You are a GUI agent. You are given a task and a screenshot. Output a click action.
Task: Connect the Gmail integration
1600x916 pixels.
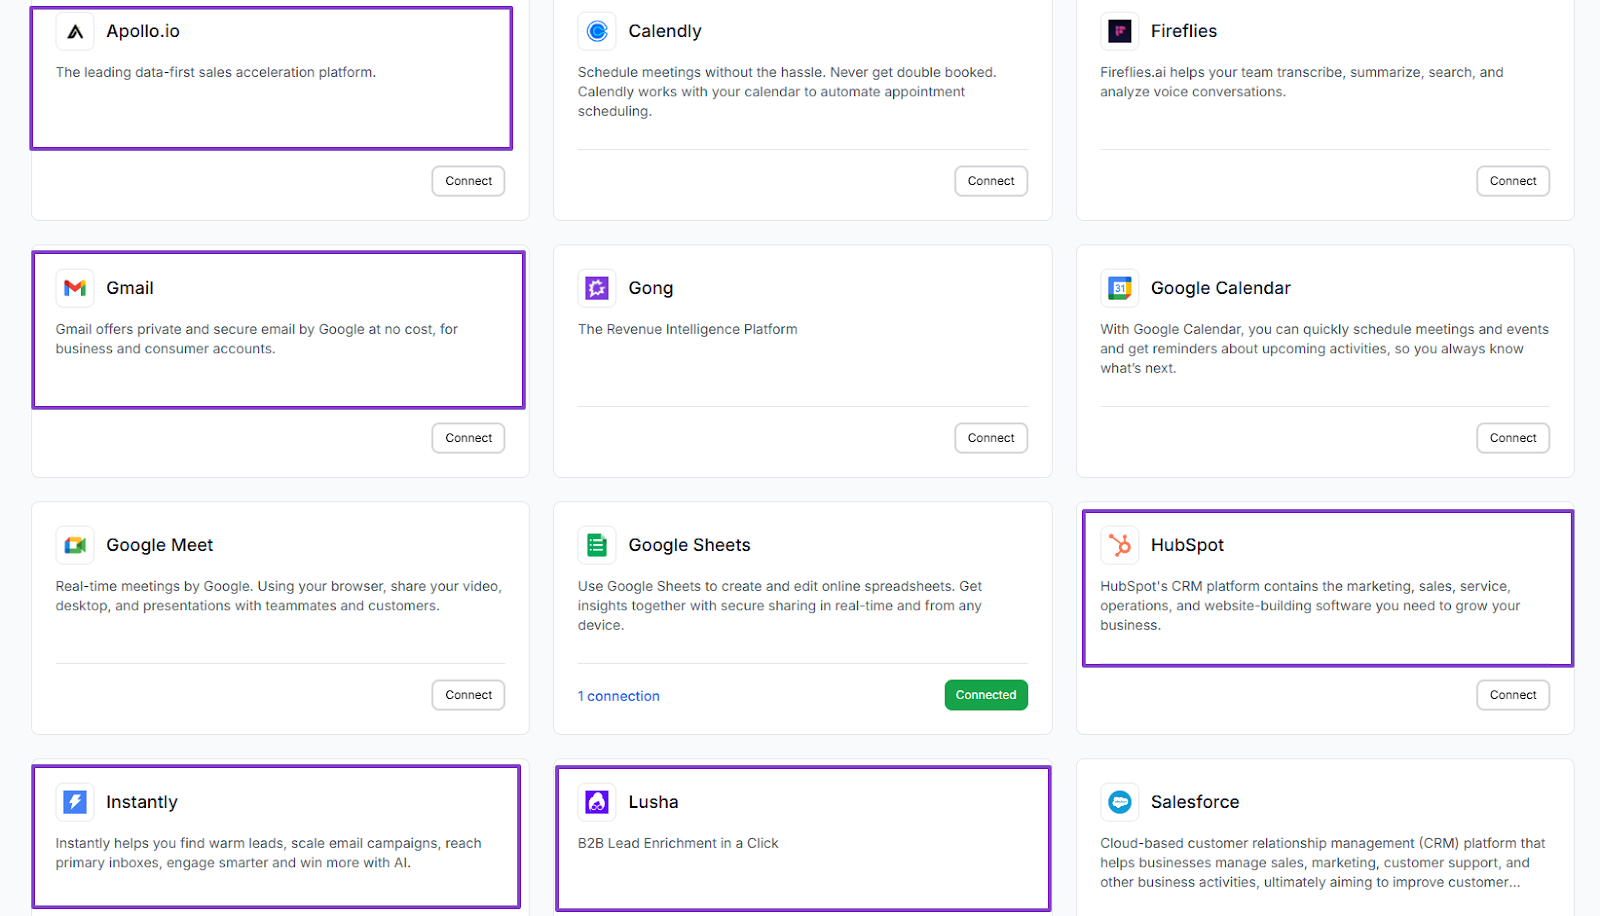pyautogui.click(x=468, y=438)
